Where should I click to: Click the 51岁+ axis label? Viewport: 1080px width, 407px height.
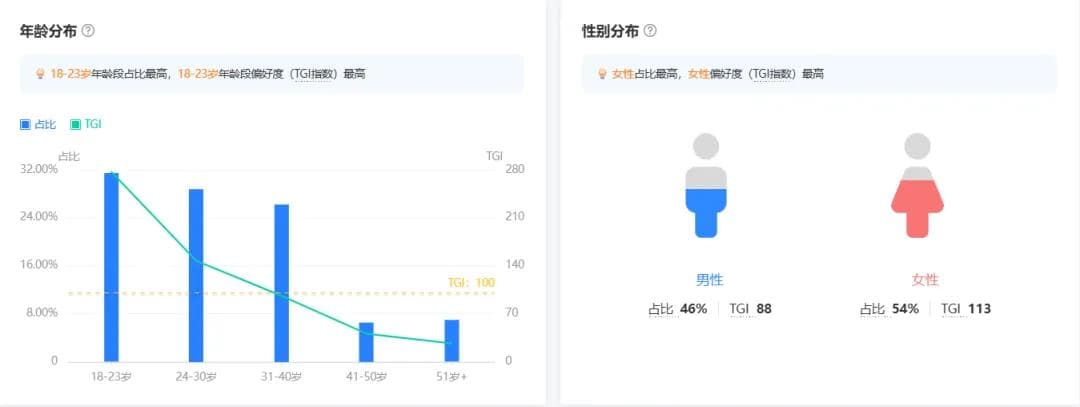(x=451, y=376)
